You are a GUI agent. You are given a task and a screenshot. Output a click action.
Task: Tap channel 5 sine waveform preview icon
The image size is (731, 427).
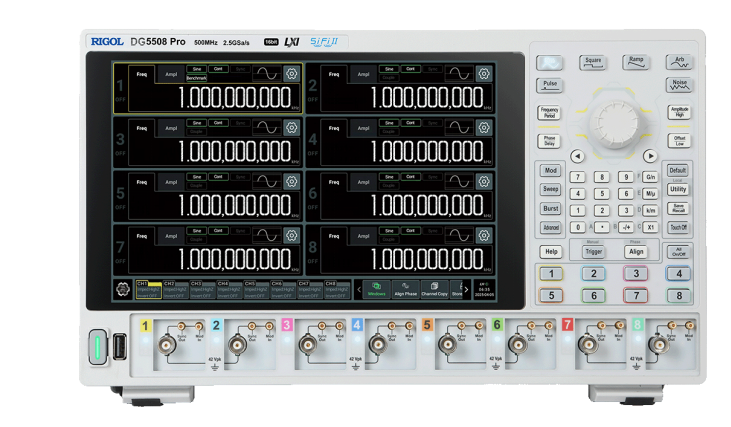pos(267,182)
